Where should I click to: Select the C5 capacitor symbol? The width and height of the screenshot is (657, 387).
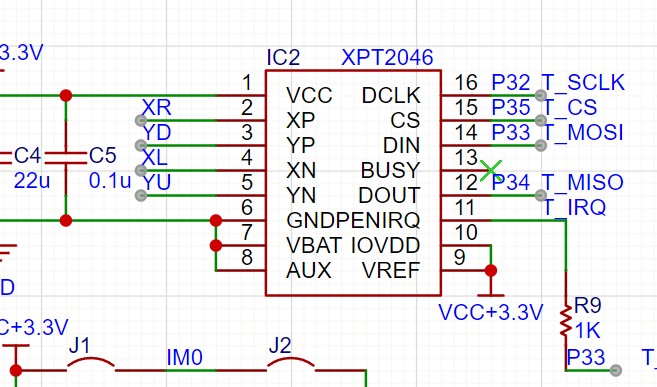pos(66,157)
